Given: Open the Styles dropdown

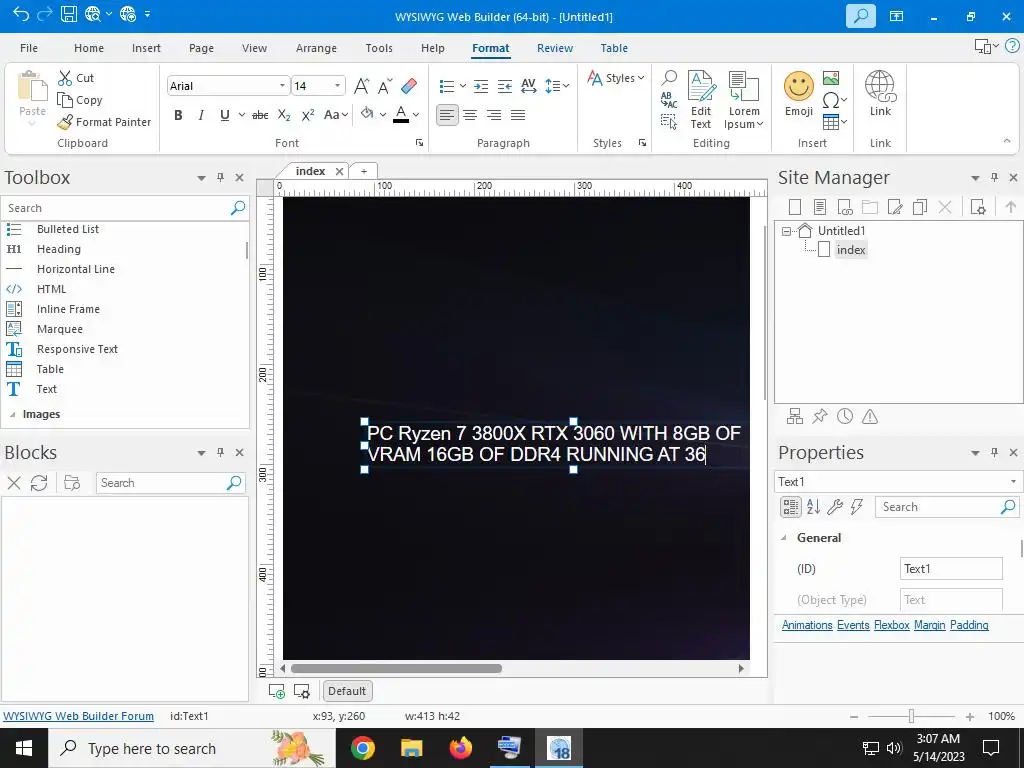Looking at the screenshot, I should point(616,78).
